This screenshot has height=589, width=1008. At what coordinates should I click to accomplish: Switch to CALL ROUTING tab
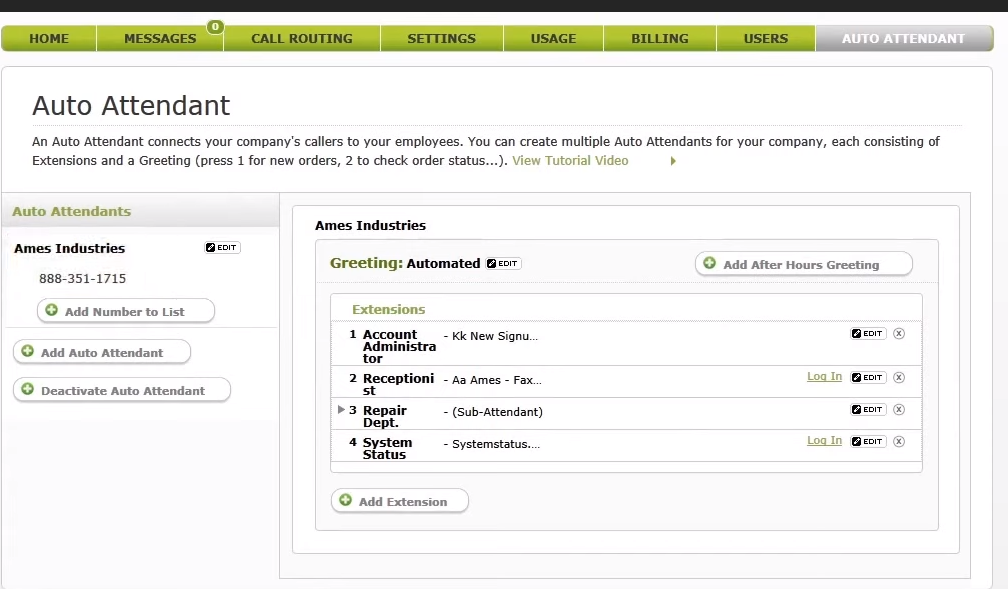302,39
